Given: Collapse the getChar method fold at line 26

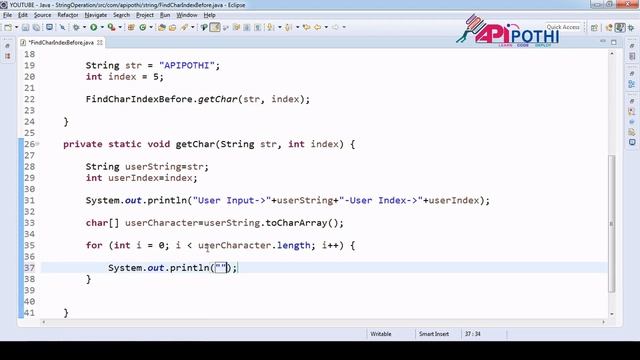Looking at the screenshot, I should pyautogui.click(x=38, y=144).
